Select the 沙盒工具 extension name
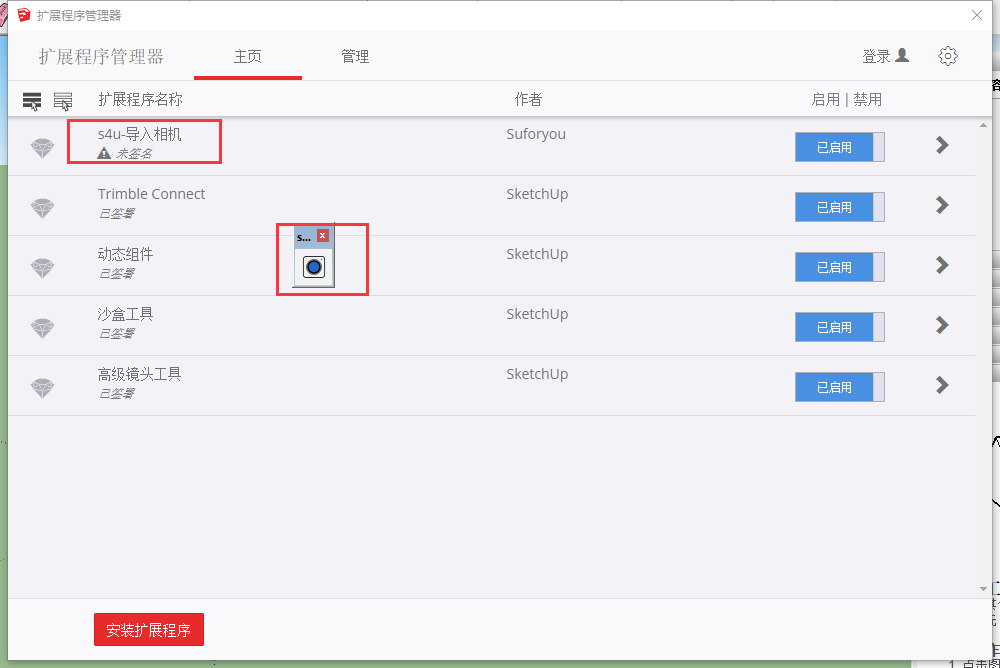 pos(125,314)
